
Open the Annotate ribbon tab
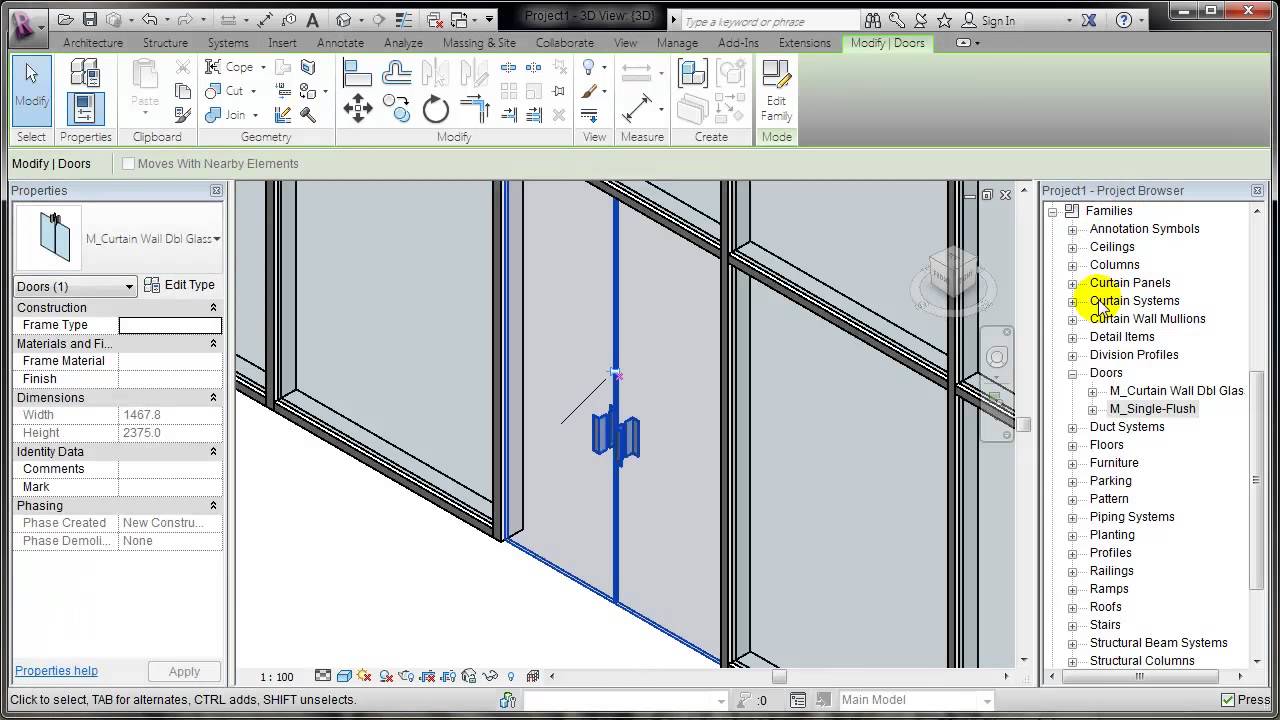[x=340, y=43]
